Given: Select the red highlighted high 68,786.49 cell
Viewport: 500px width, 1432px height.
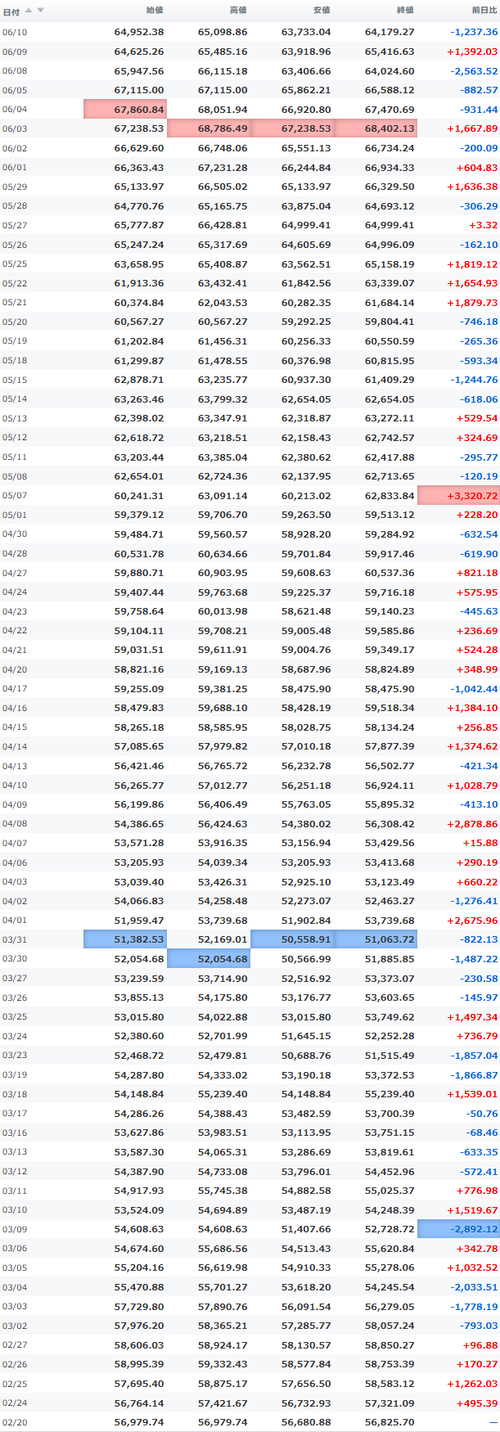Looking at the screenshot, I should (x=209, y=128).
